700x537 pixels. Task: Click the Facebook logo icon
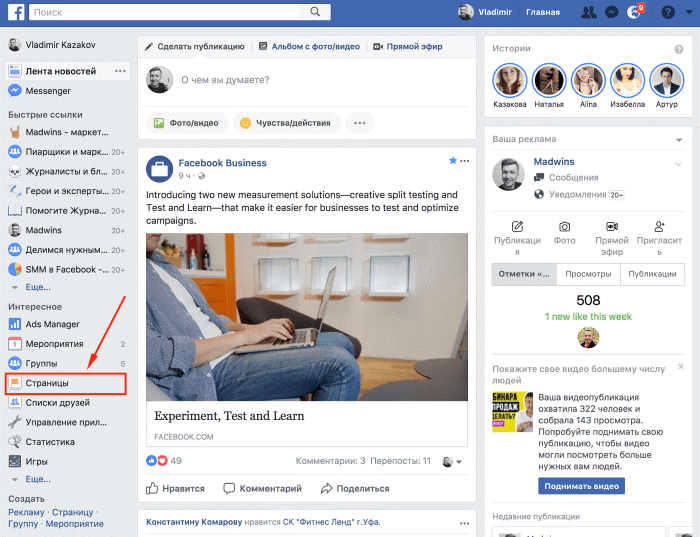pos(16,12)
